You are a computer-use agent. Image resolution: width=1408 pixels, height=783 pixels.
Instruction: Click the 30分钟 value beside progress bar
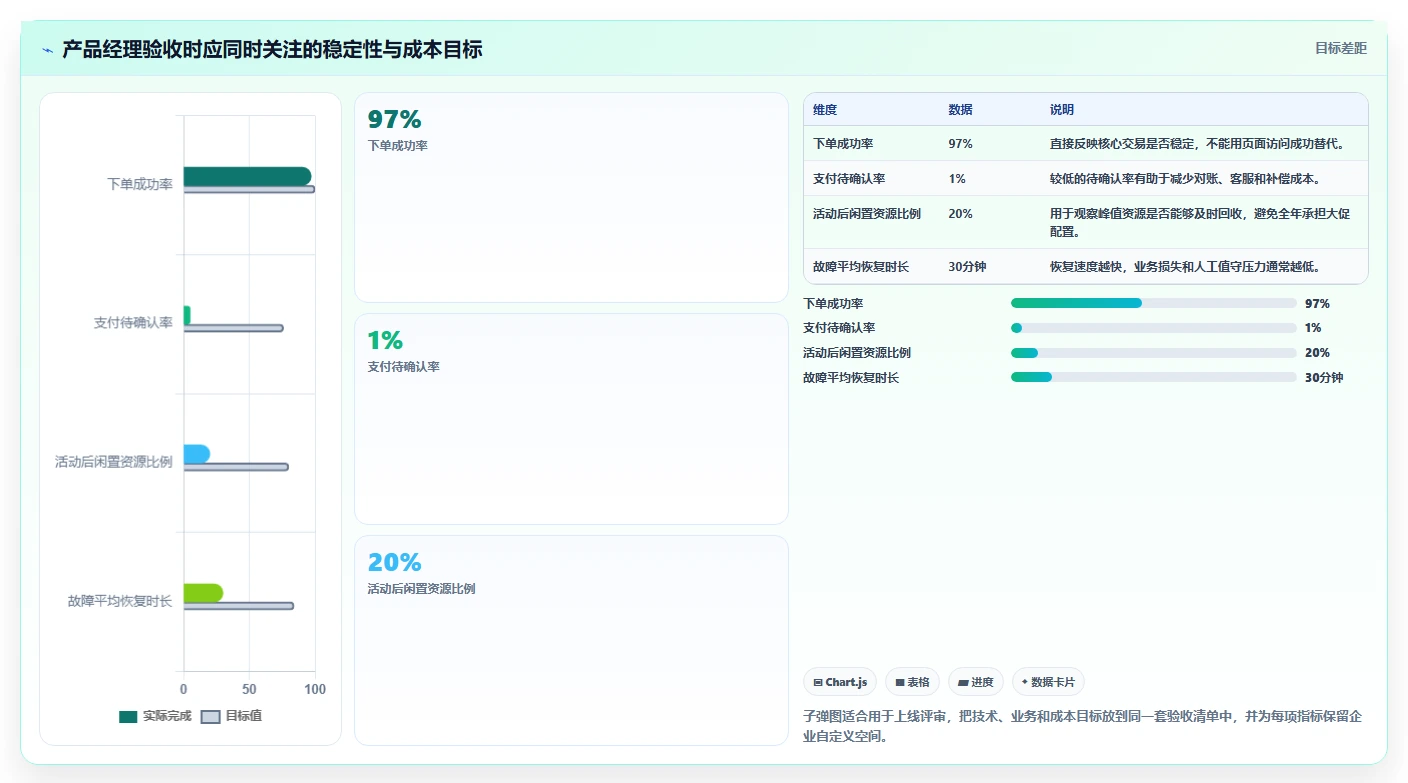pos(1324,378)
